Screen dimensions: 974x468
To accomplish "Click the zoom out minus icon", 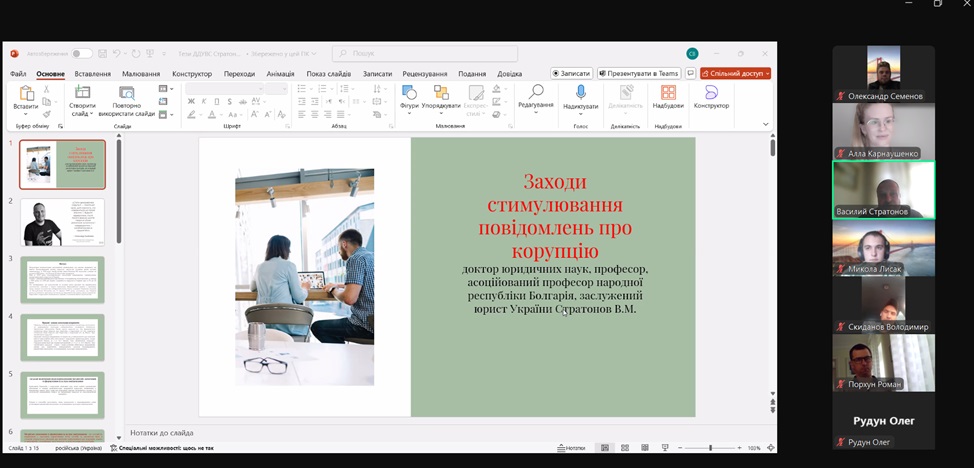I will (x=680, y=447).
